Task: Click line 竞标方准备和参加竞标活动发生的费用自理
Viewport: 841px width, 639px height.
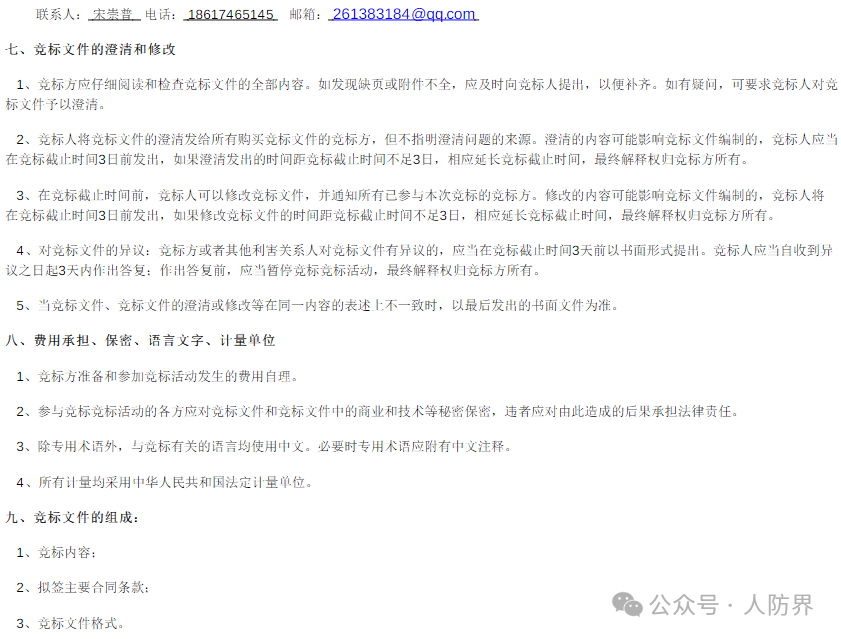Action: [x=157, y=377]
